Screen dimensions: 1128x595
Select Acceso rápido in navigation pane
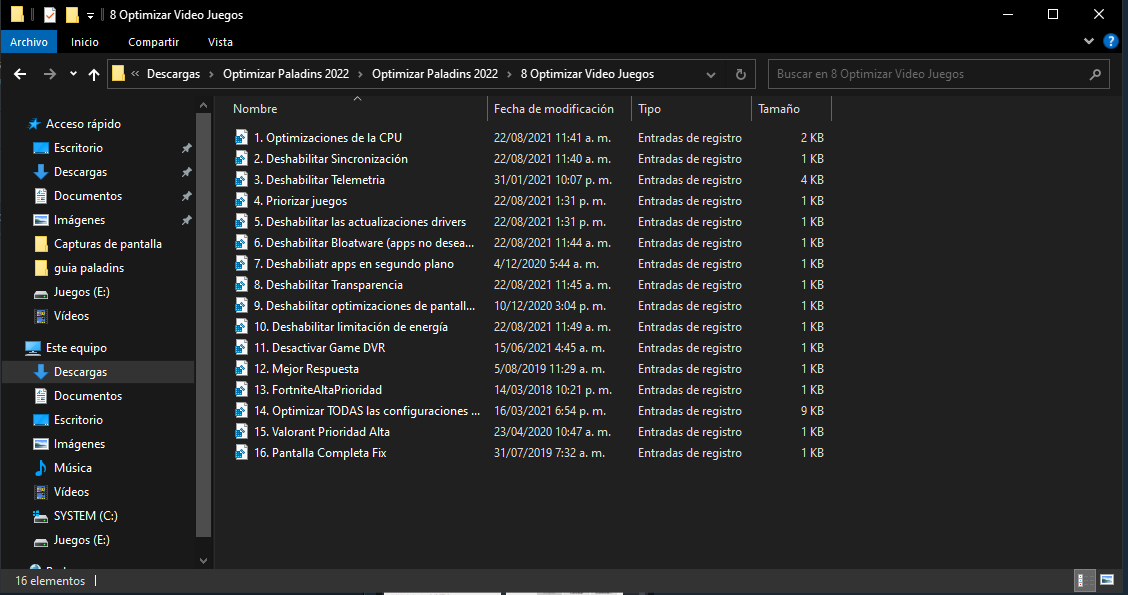[x=83, y=124]
